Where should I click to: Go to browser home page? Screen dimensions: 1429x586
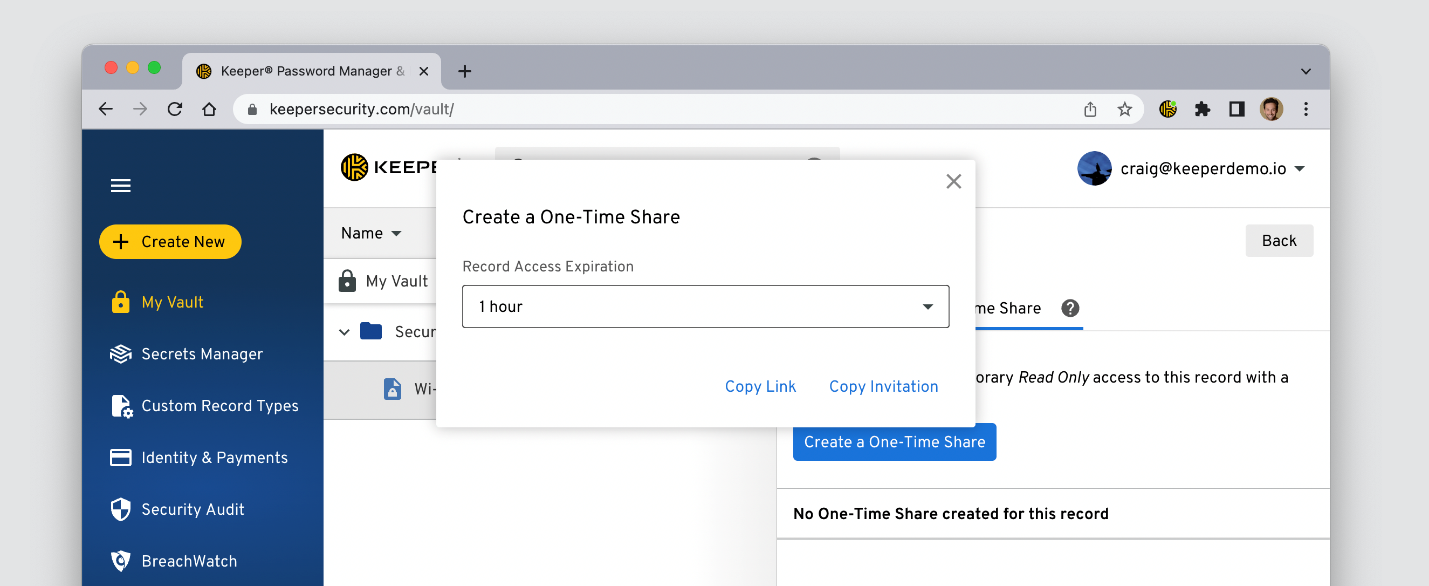click(x=208, y=110)
